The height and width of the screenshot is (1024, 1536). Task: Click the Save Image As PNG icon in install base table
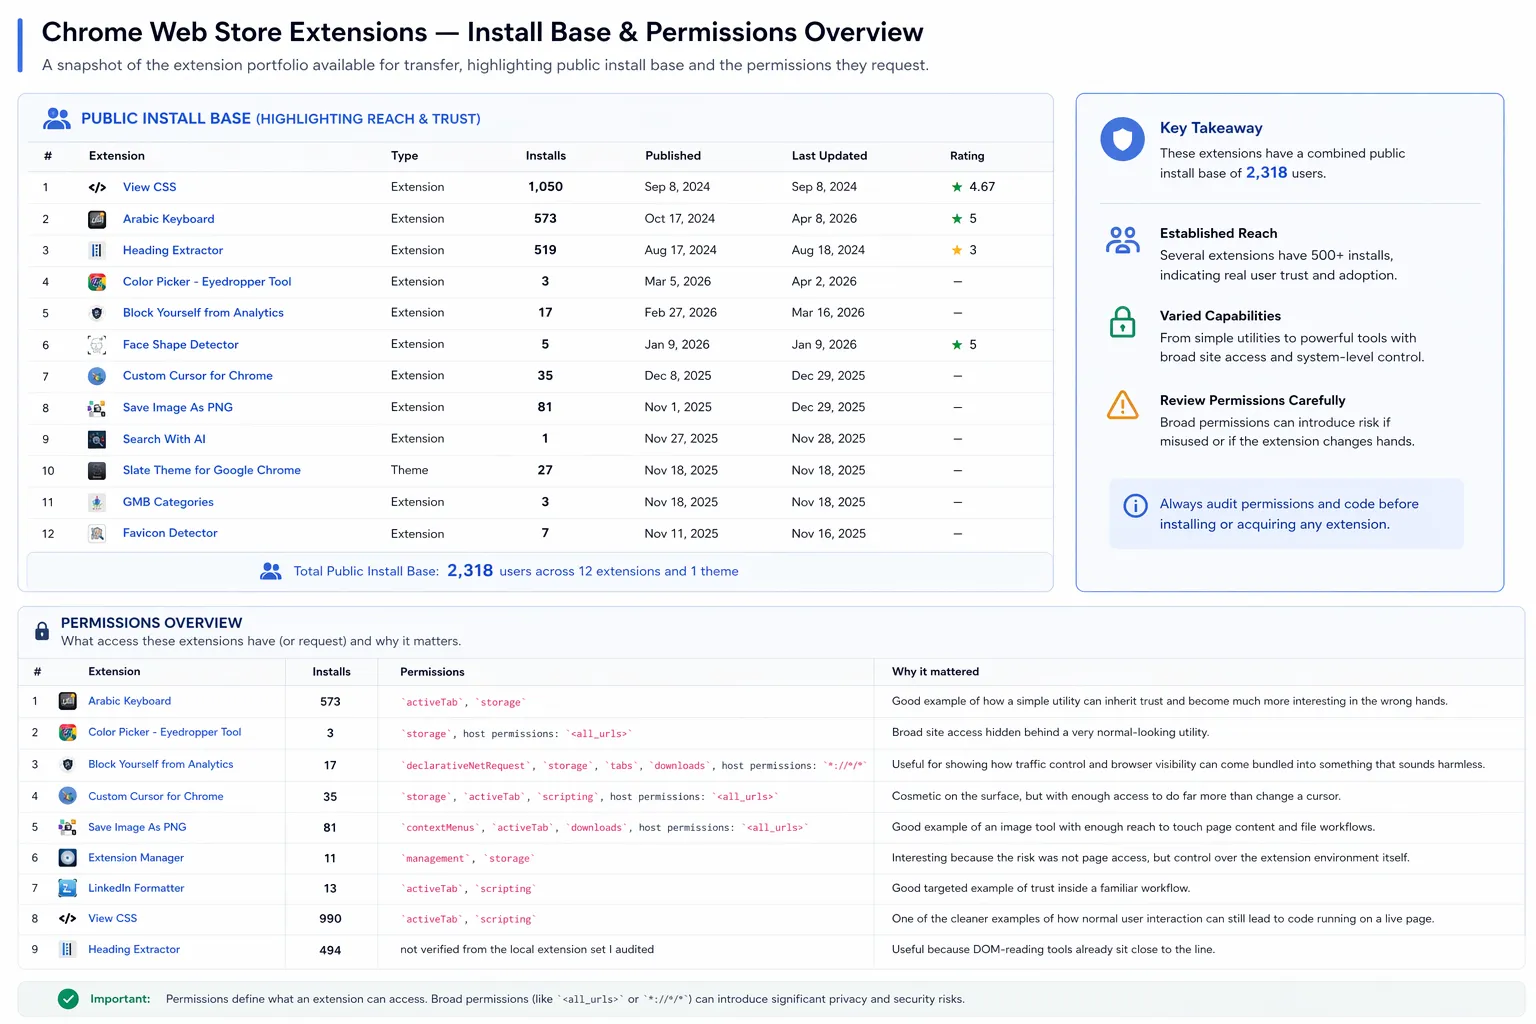(x=97, y=408)
